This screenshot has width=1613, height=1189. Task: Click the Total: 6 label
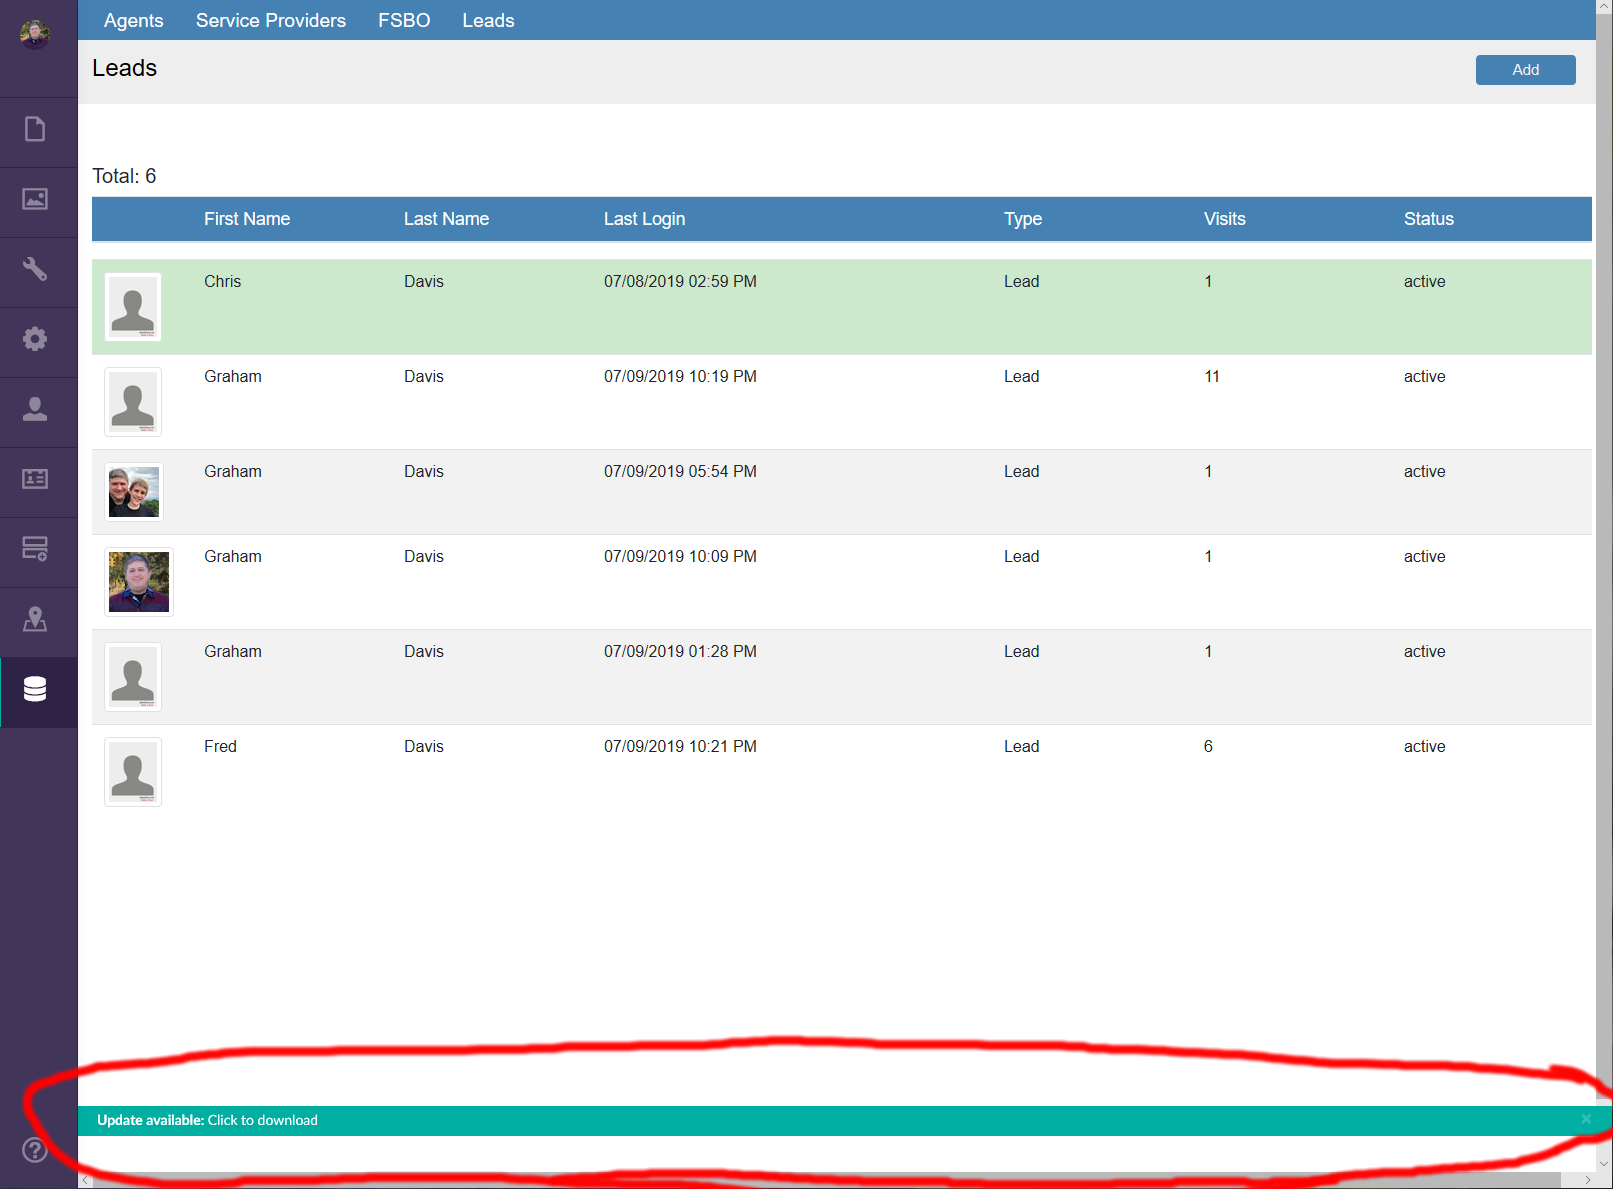click(124, 176)
